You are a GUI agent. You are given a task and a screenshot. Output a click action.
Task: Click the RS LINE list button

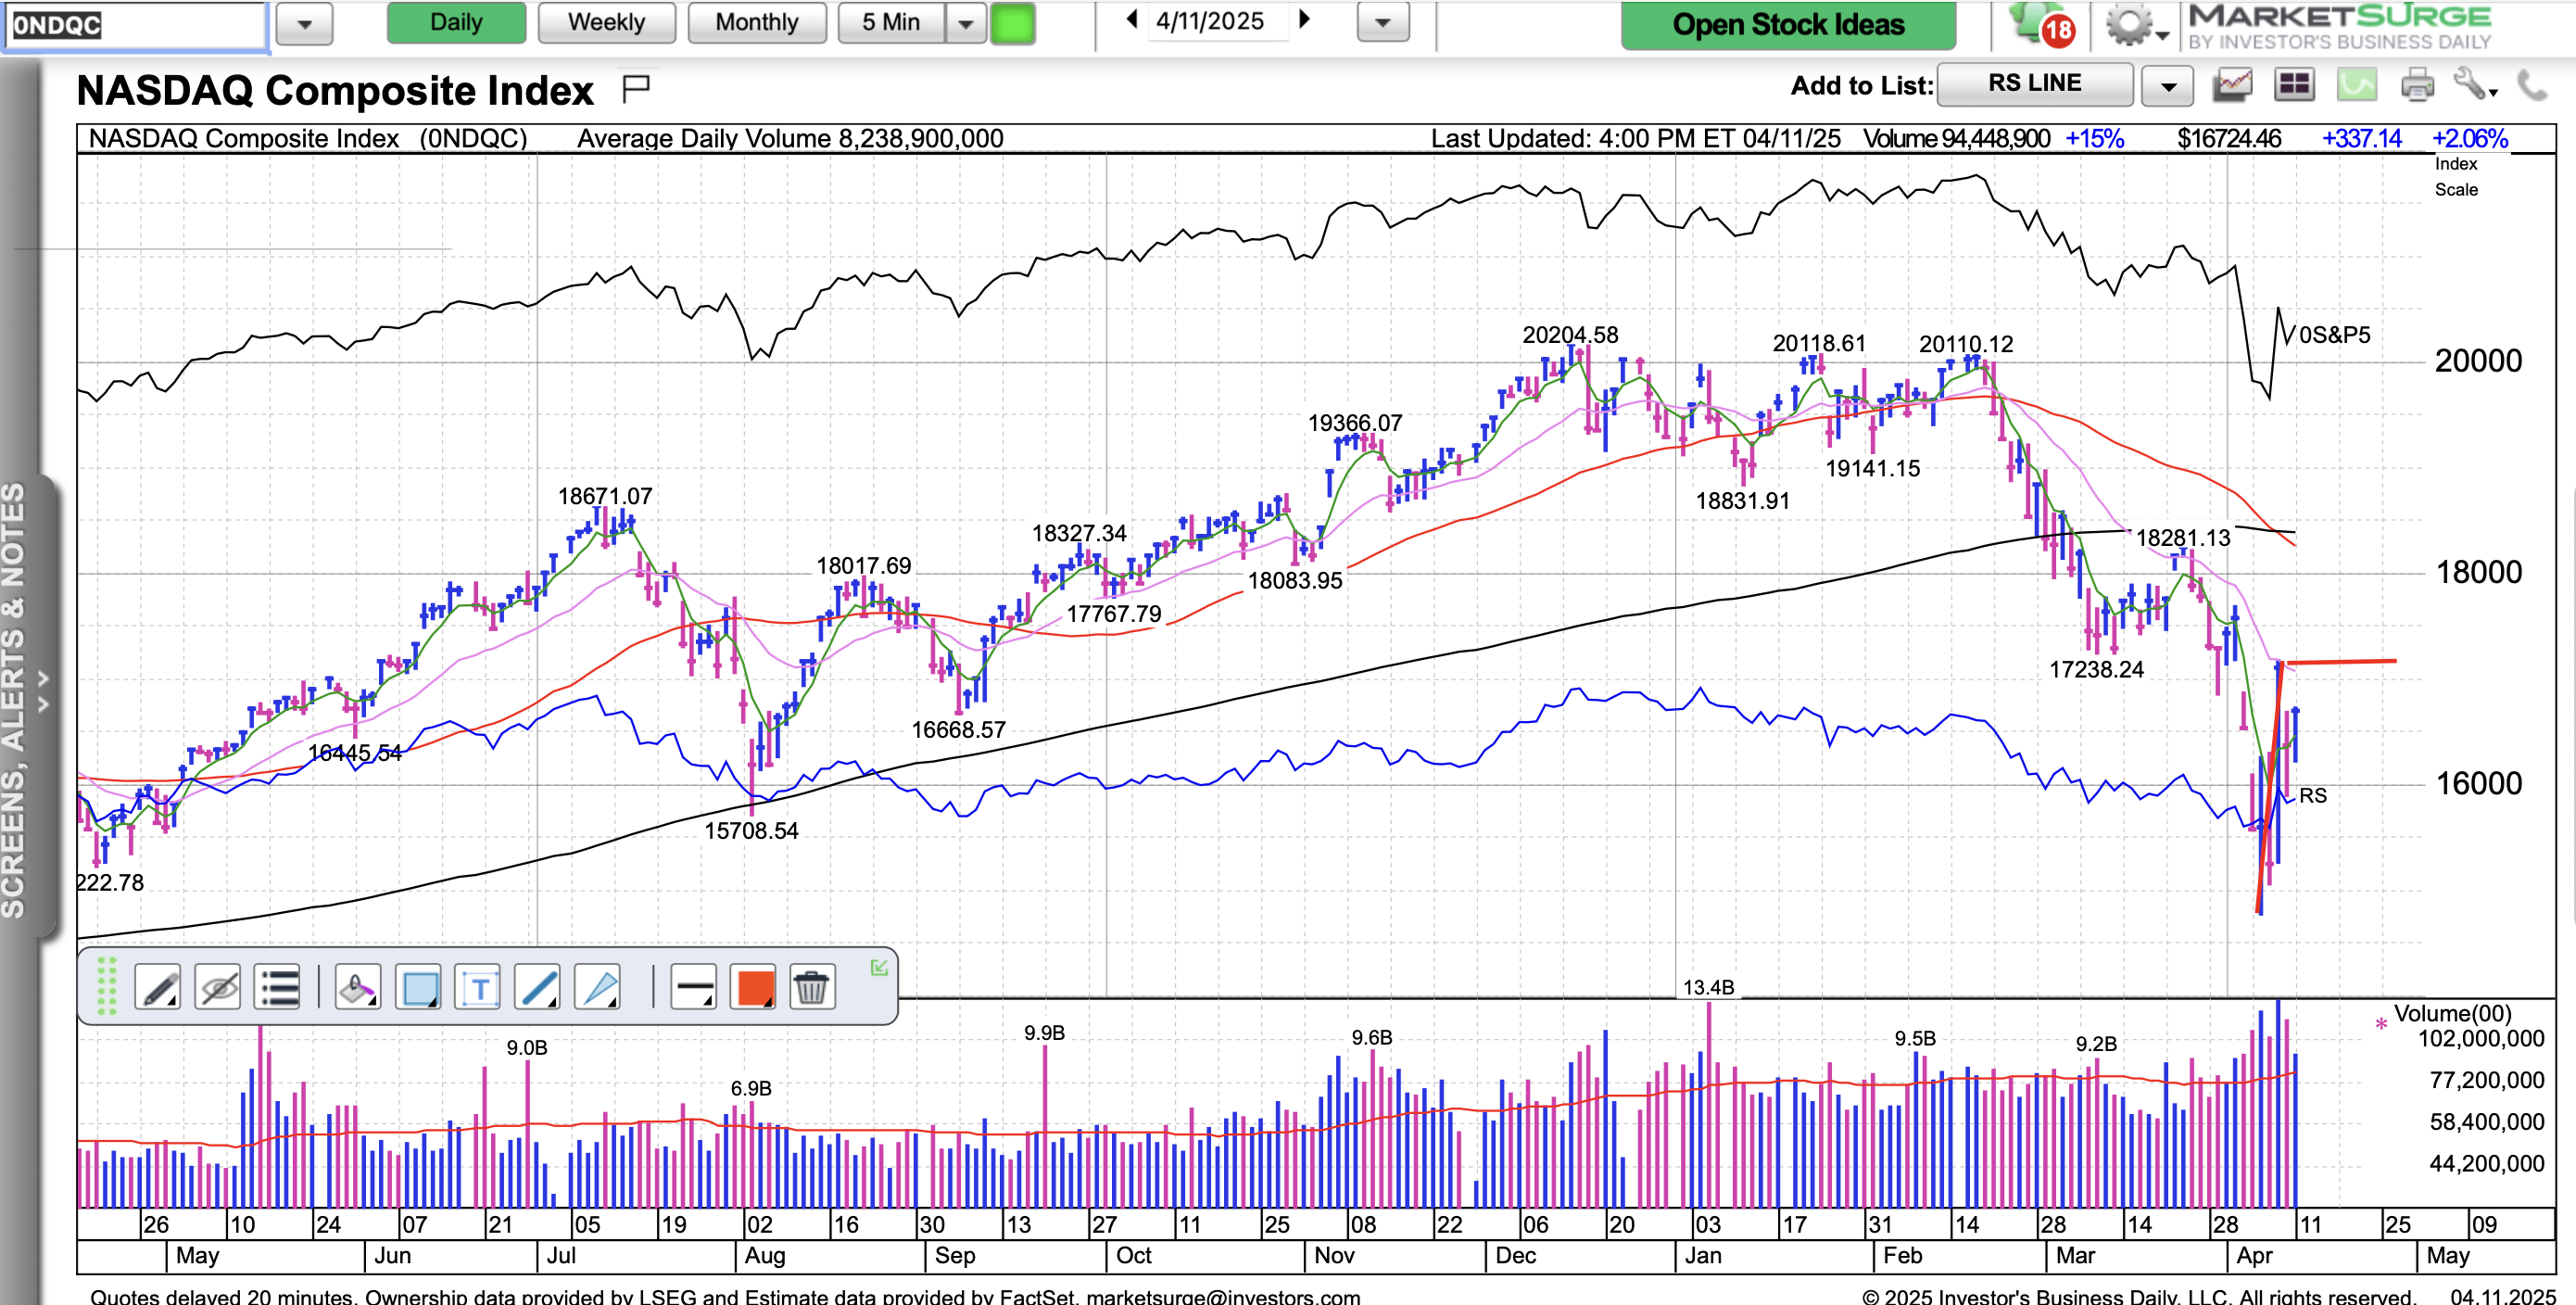[2034, 84]
